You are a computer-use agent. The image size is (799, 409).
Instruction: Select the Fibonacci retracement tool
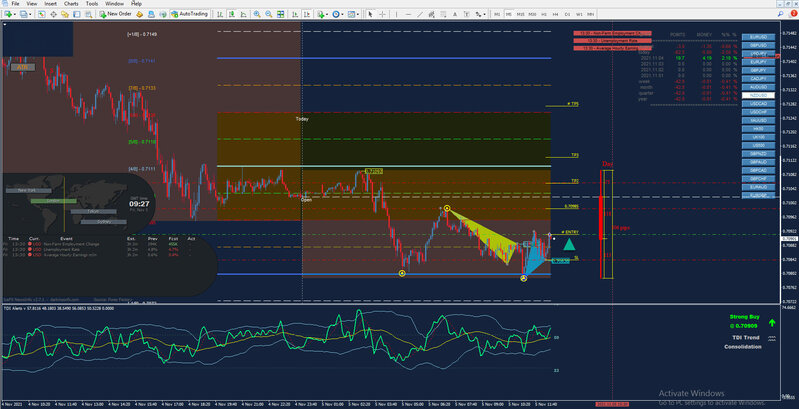pyautogui.click(x=443, y=14)
